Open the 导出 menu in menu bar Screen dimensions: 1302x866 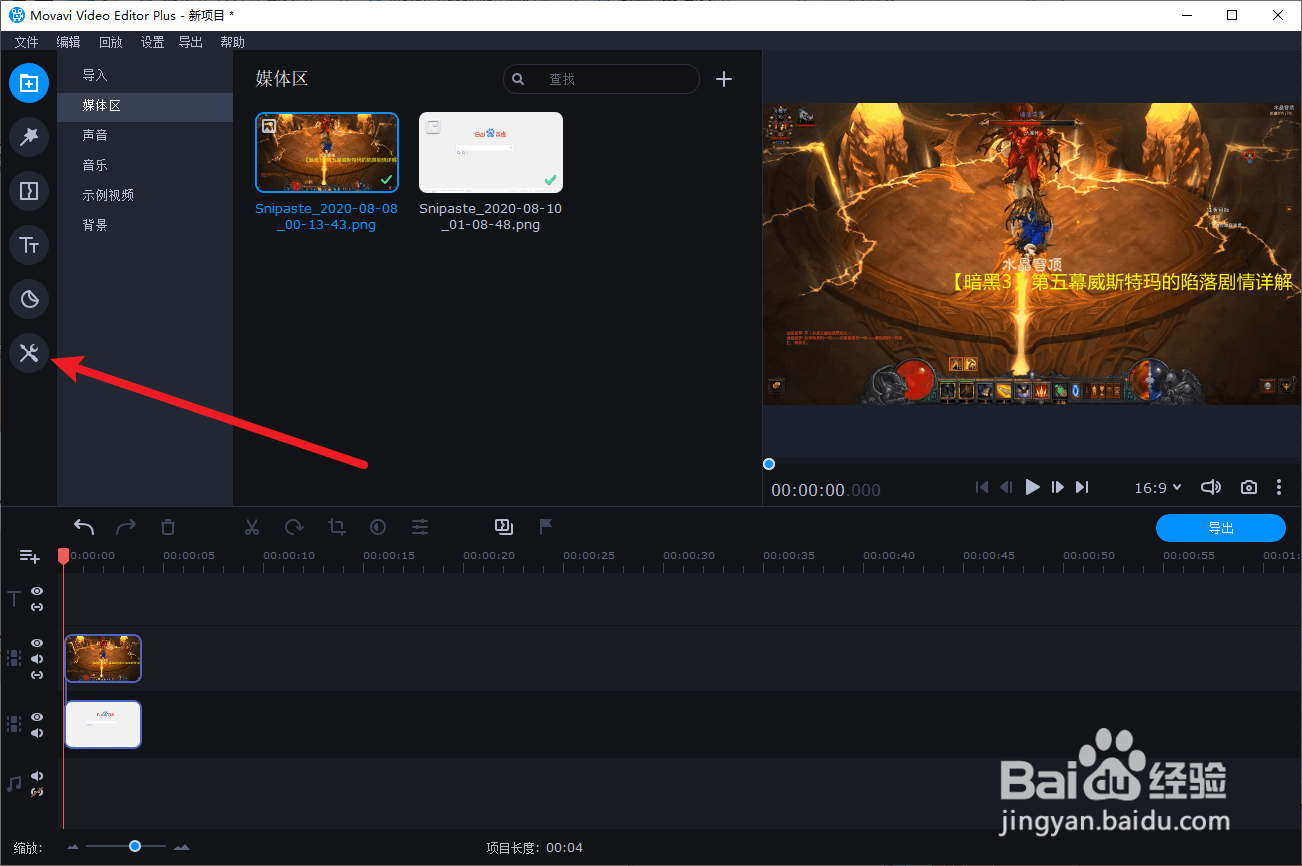coord(190,42)
